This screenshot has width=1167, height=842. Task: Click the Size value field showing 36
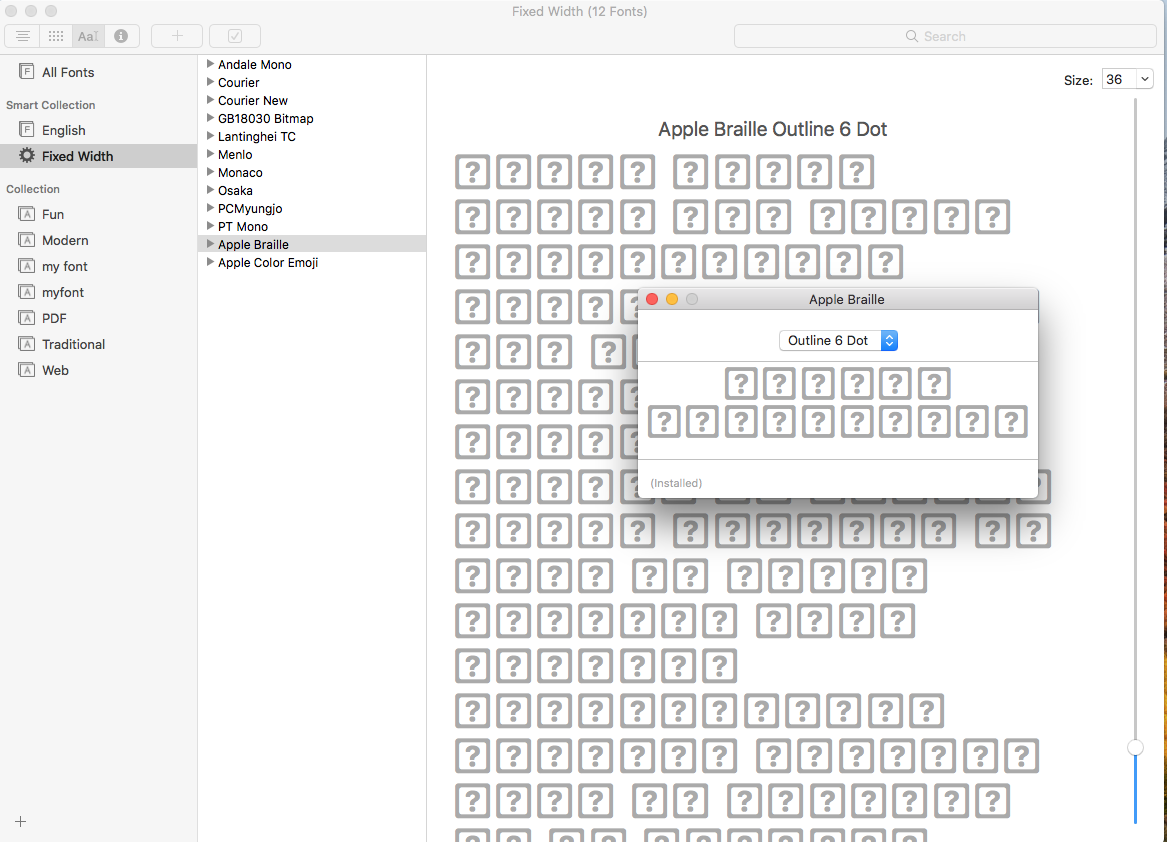1119,79
